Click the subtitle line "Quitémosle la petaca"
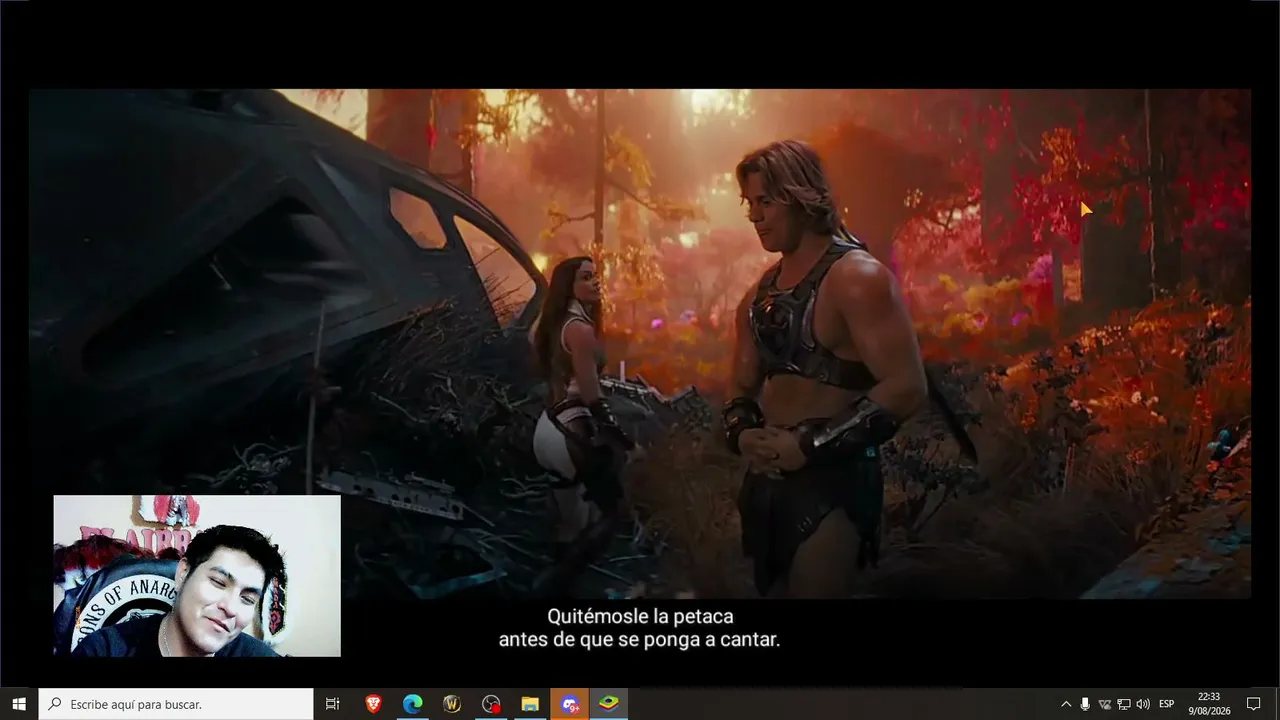Screen dimensions: 1280x720 coord(640,616)
